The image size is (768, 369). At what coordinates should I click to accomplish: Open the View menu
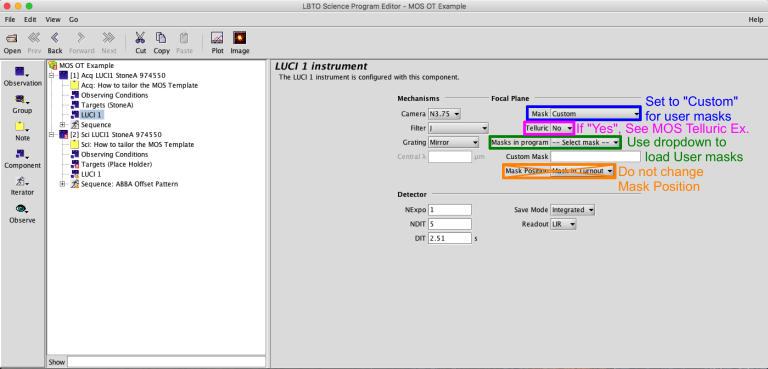point(53,20)
